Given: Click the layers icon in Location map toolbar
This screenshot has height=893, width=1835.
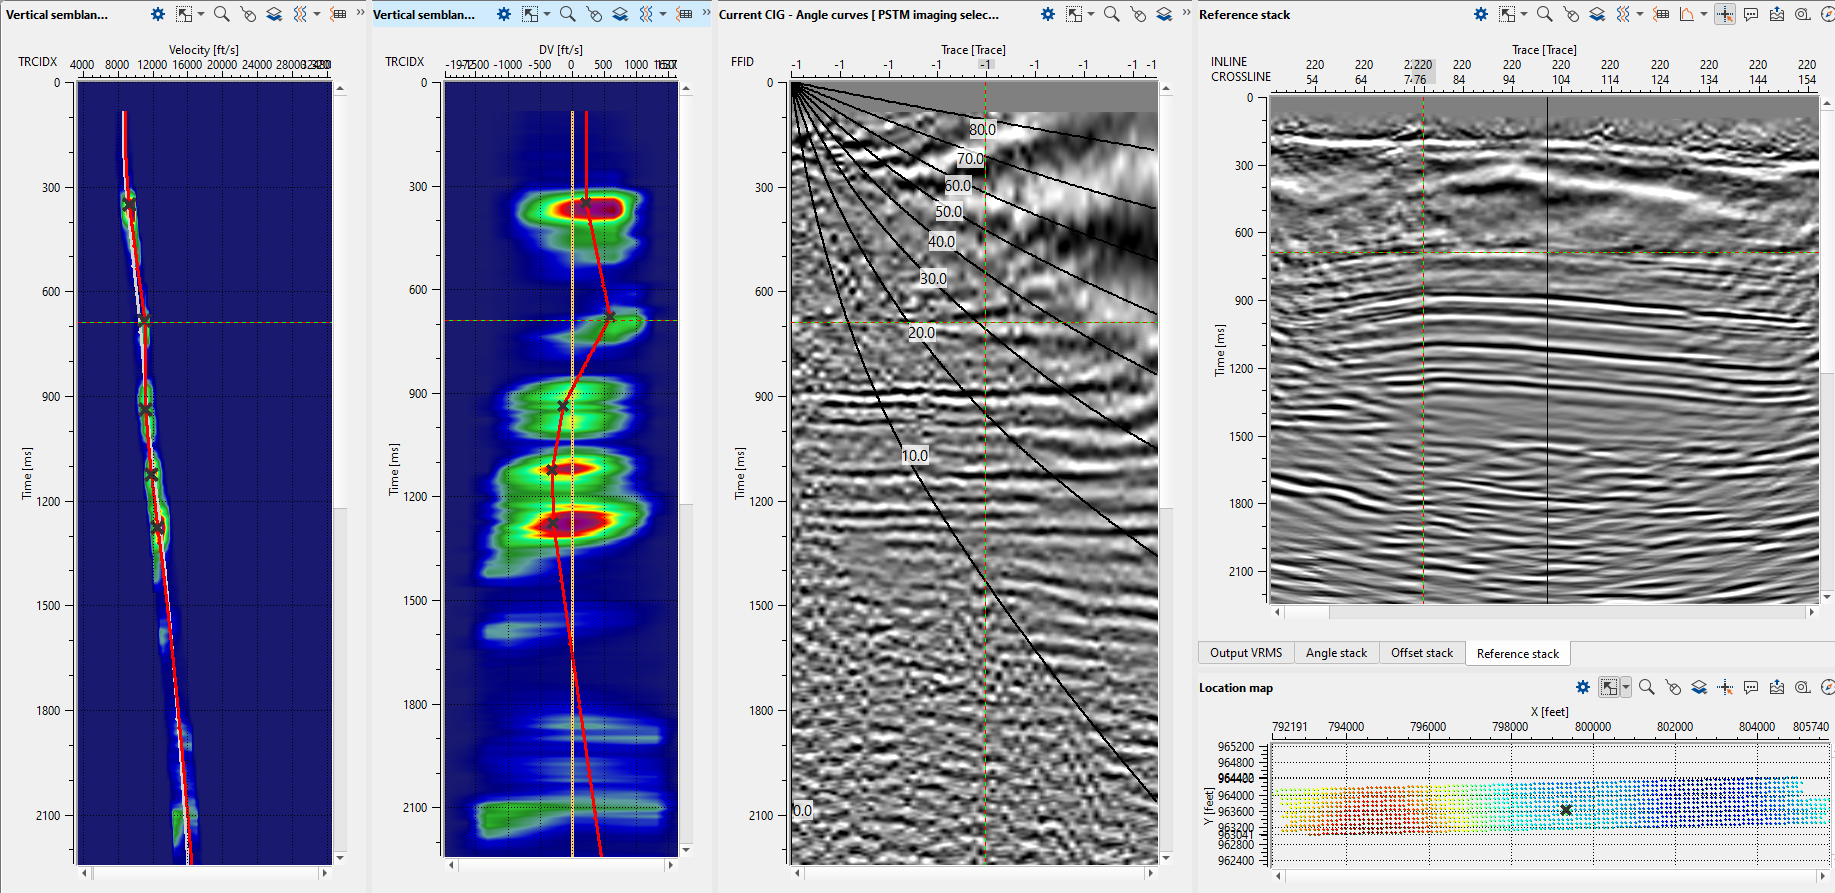Looking at the screenshot, I should [x=1699, y=687].
